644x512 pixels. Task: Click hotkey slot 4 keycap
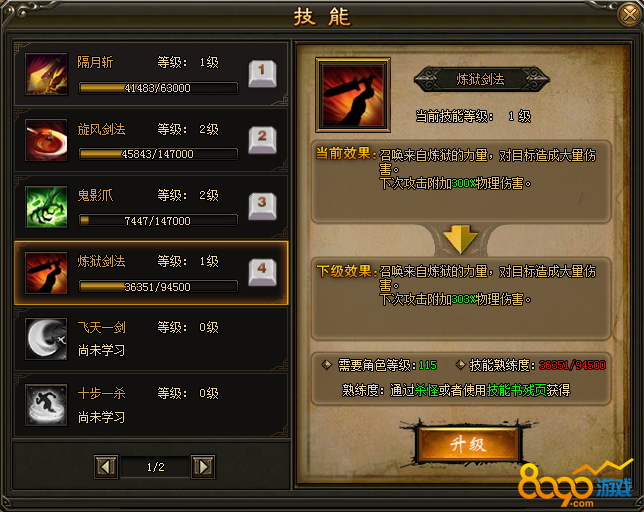[262, 273]
